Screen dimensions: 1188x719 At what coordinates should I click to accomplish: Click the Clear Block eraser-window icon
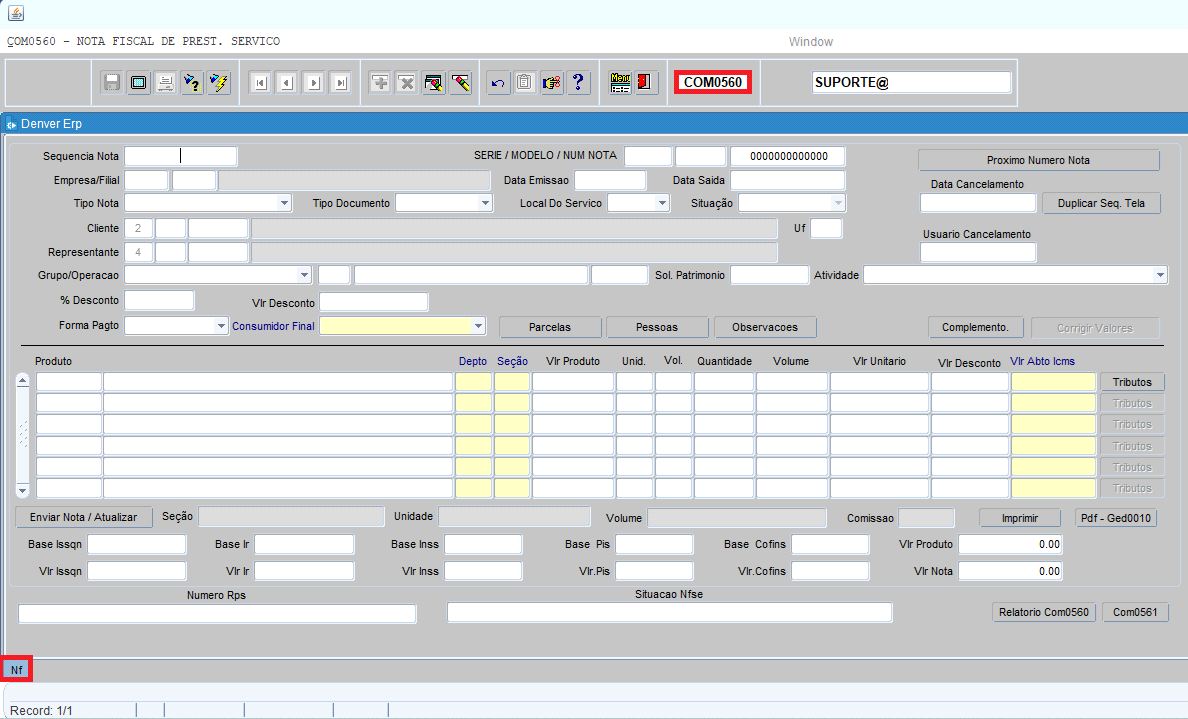(x=433, y=82)
